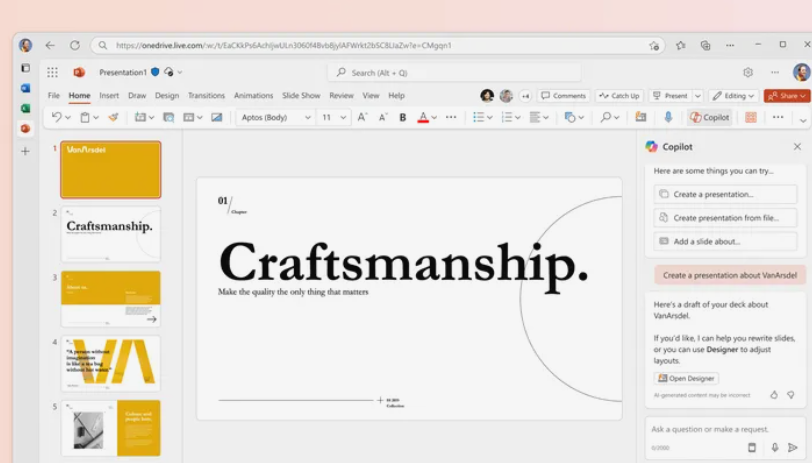The image size is (812, 463).
Task: Expand the font size 11 dropdown
Action: click(332, 117)
